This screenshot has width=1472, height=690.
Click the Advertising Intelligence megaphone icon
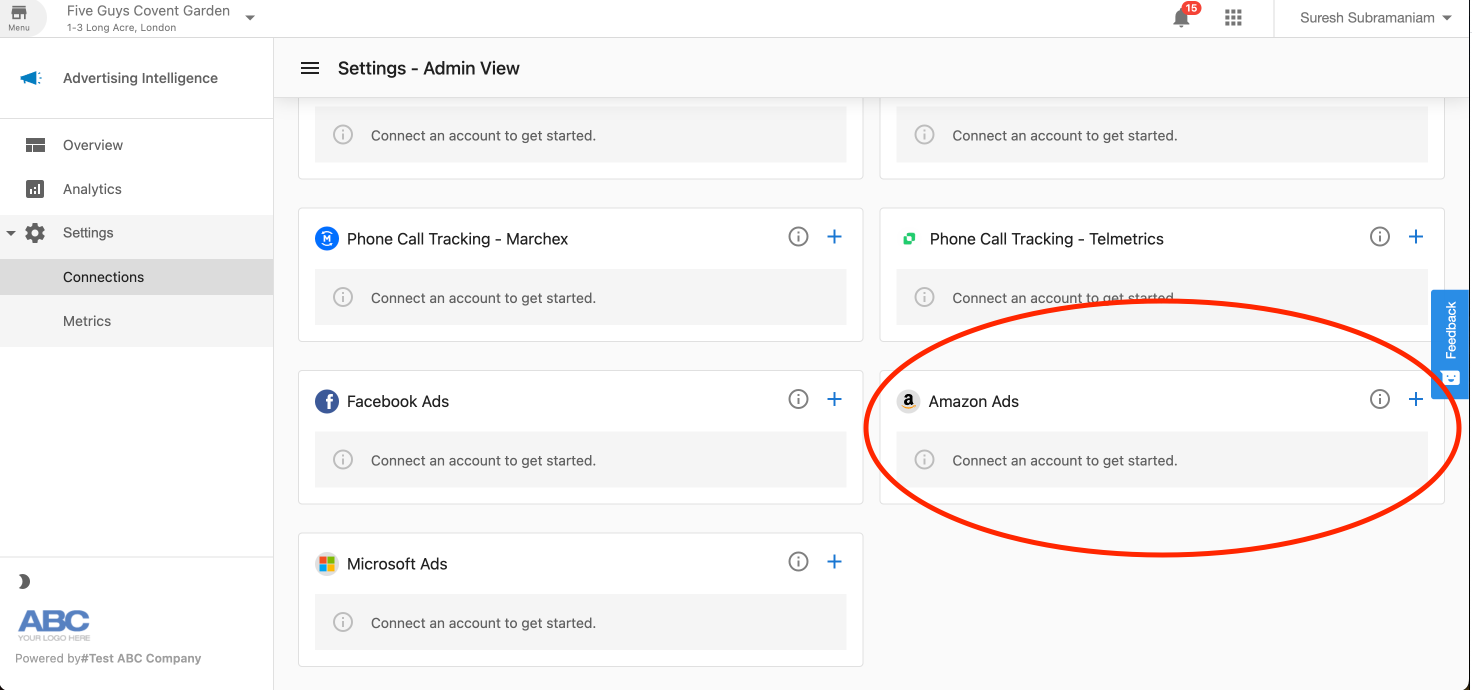(31, 77)
